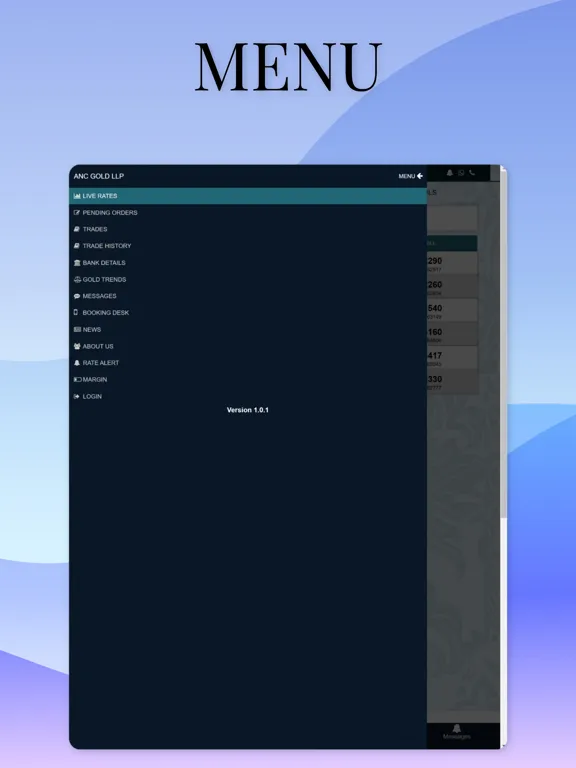
Task: Click the Pending Orders edit icon
Action: point(77,213)
